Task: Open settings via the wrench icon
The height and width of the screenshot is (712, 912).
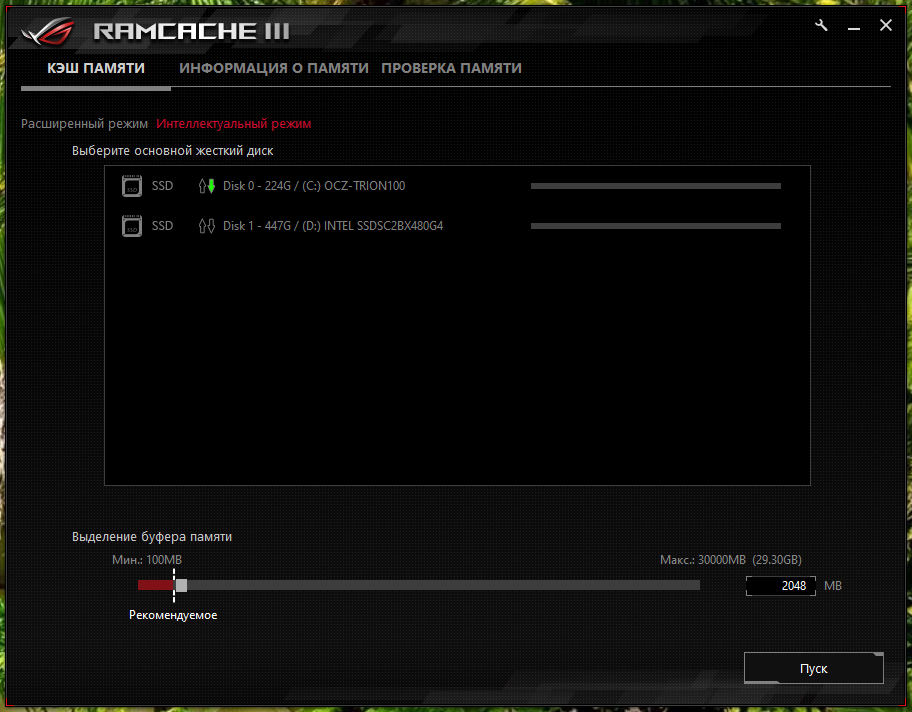Action: pyautogui.click(x=821, y=25)
